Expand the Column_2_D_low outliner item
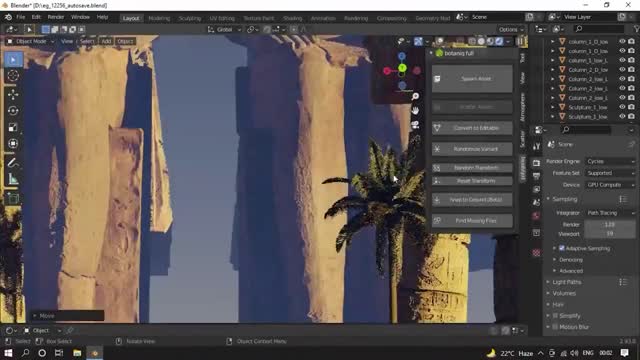The image size is (640, 360). click(x=553, y=70)
